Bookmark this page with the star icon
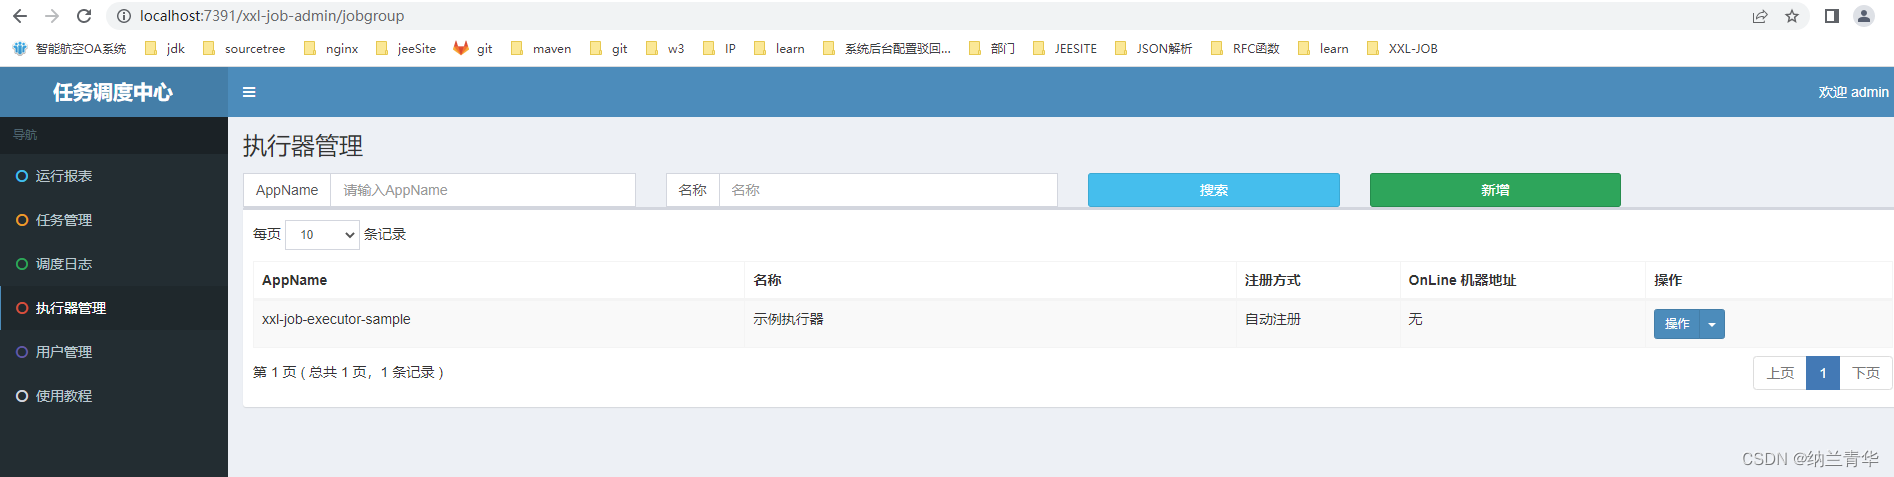The height and width of the screenshot is (477, 1894). coord(1792,16)
